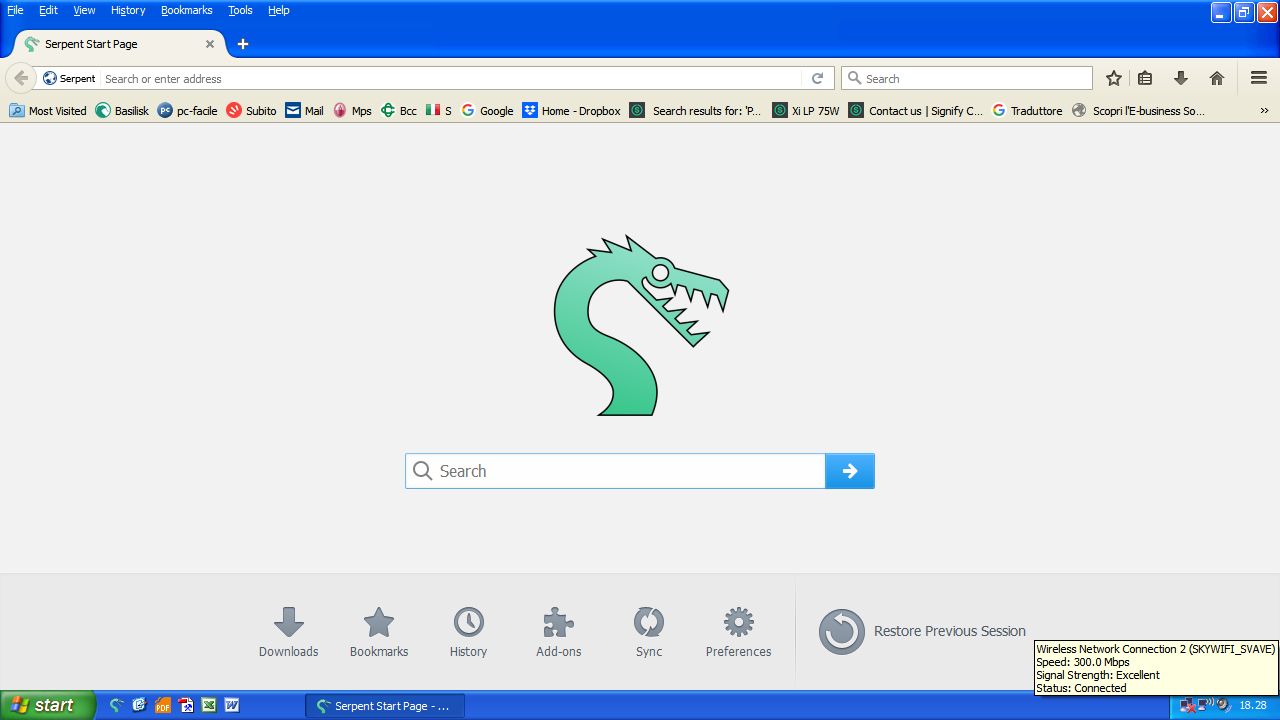The width and height of the screenshot is (1280, 720).
Task: Submit search with blue arrow button
Action: tap(850, 471)
